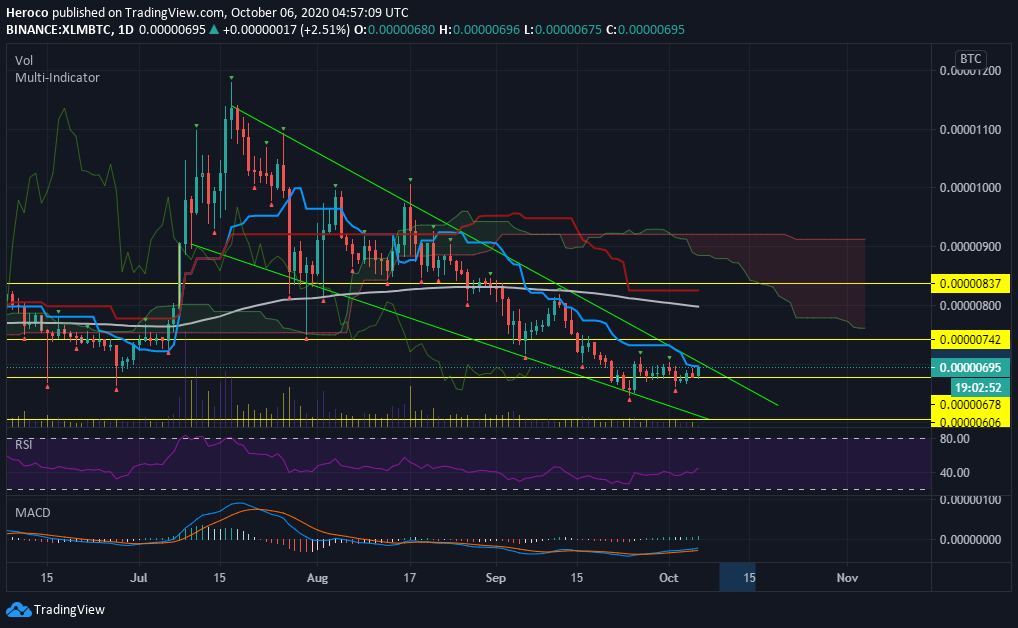
Task: Click the Sep label on the time axis
Action: [x=495, y=577]
